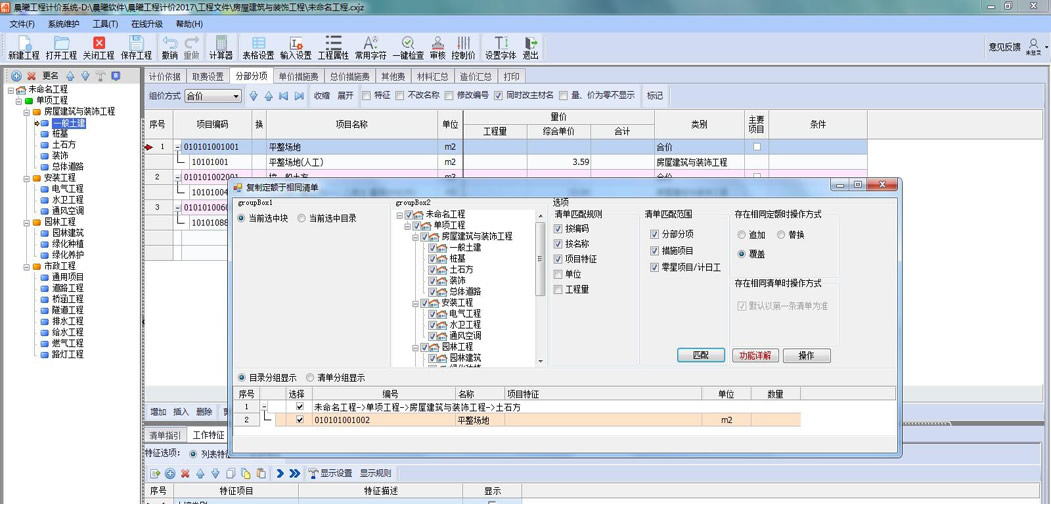Viewport: 1051px width, 524px height.
Task: Click the user account icon at top right
Action: pos(1033,44)
